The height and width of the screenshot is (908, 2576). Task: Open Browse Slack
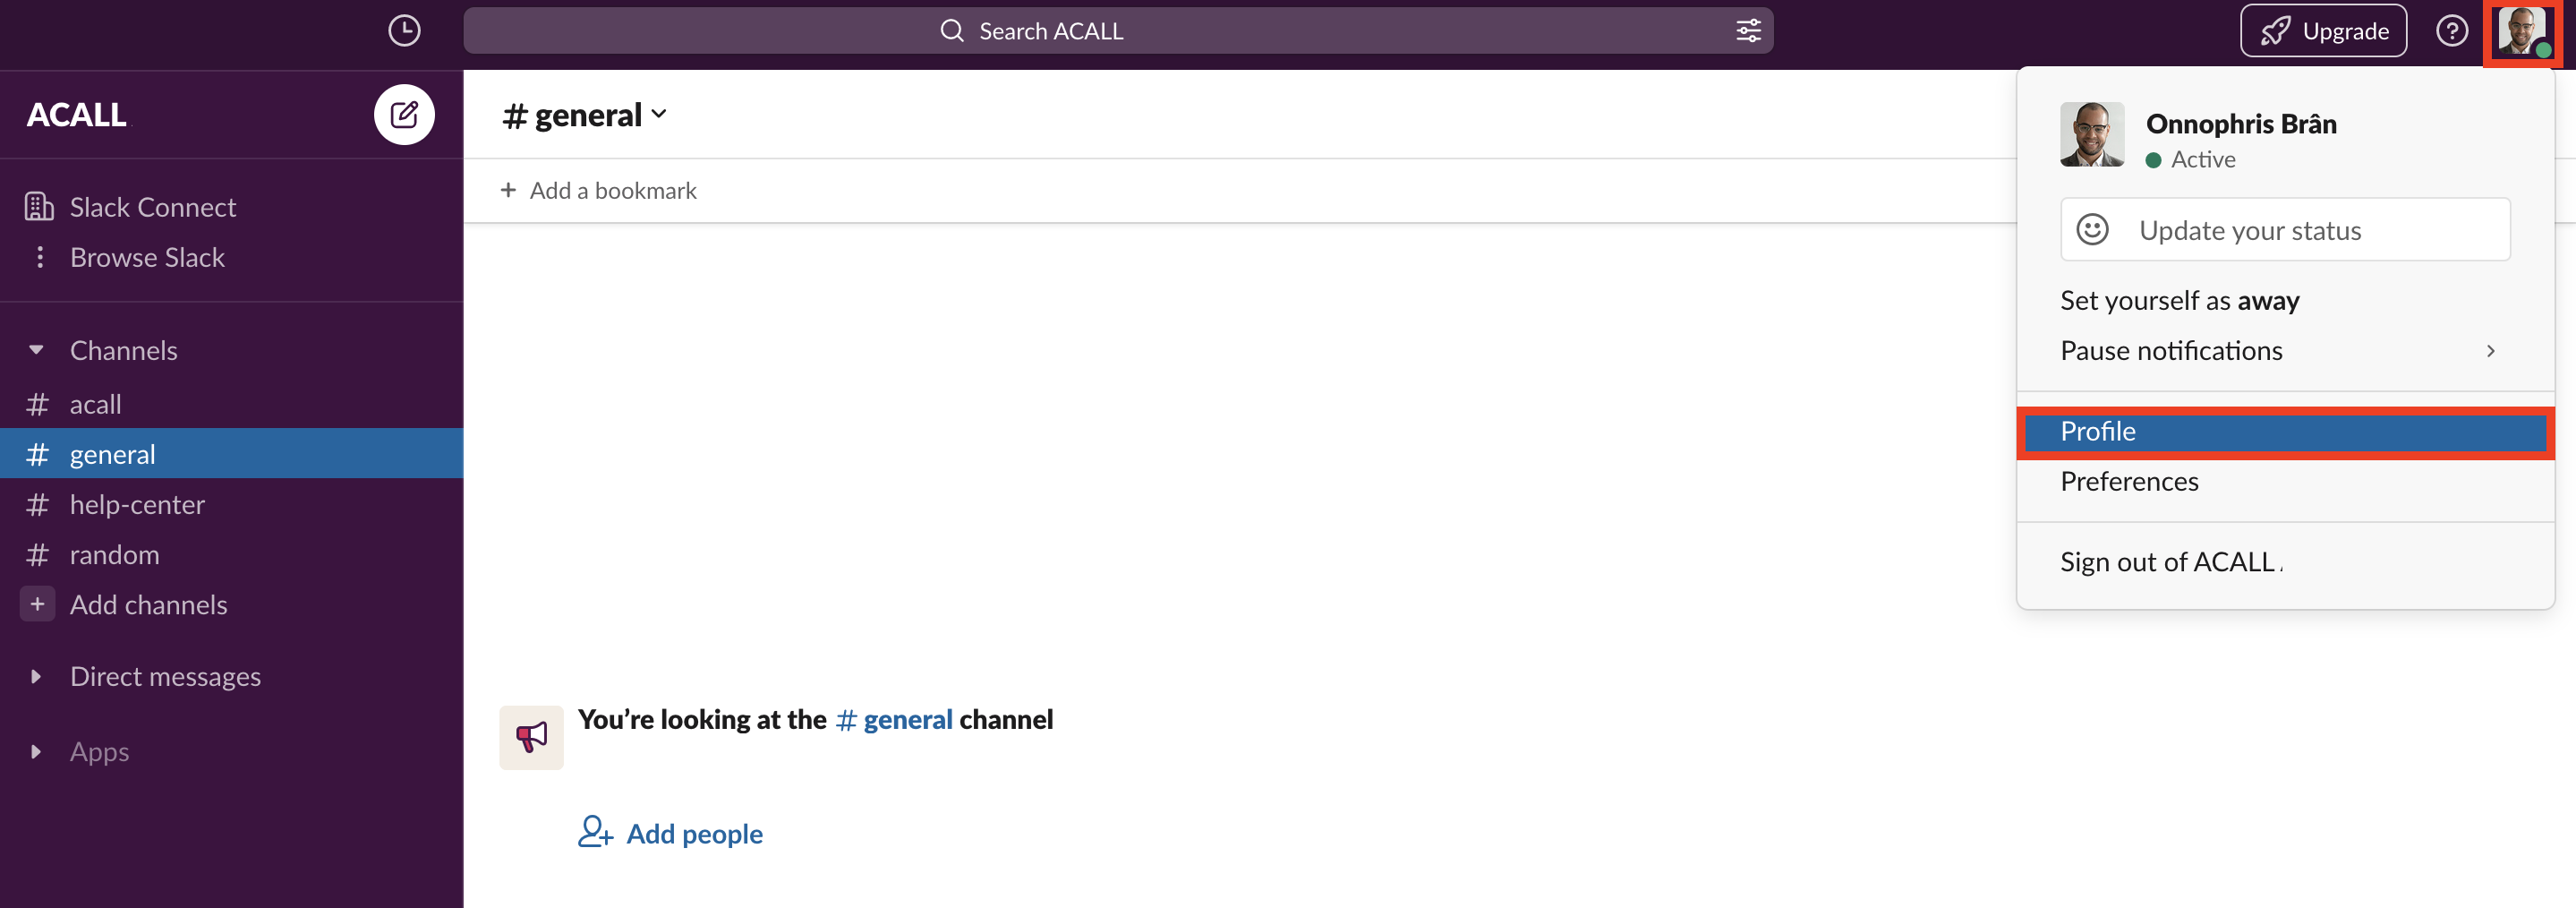[x=231, y=257]
